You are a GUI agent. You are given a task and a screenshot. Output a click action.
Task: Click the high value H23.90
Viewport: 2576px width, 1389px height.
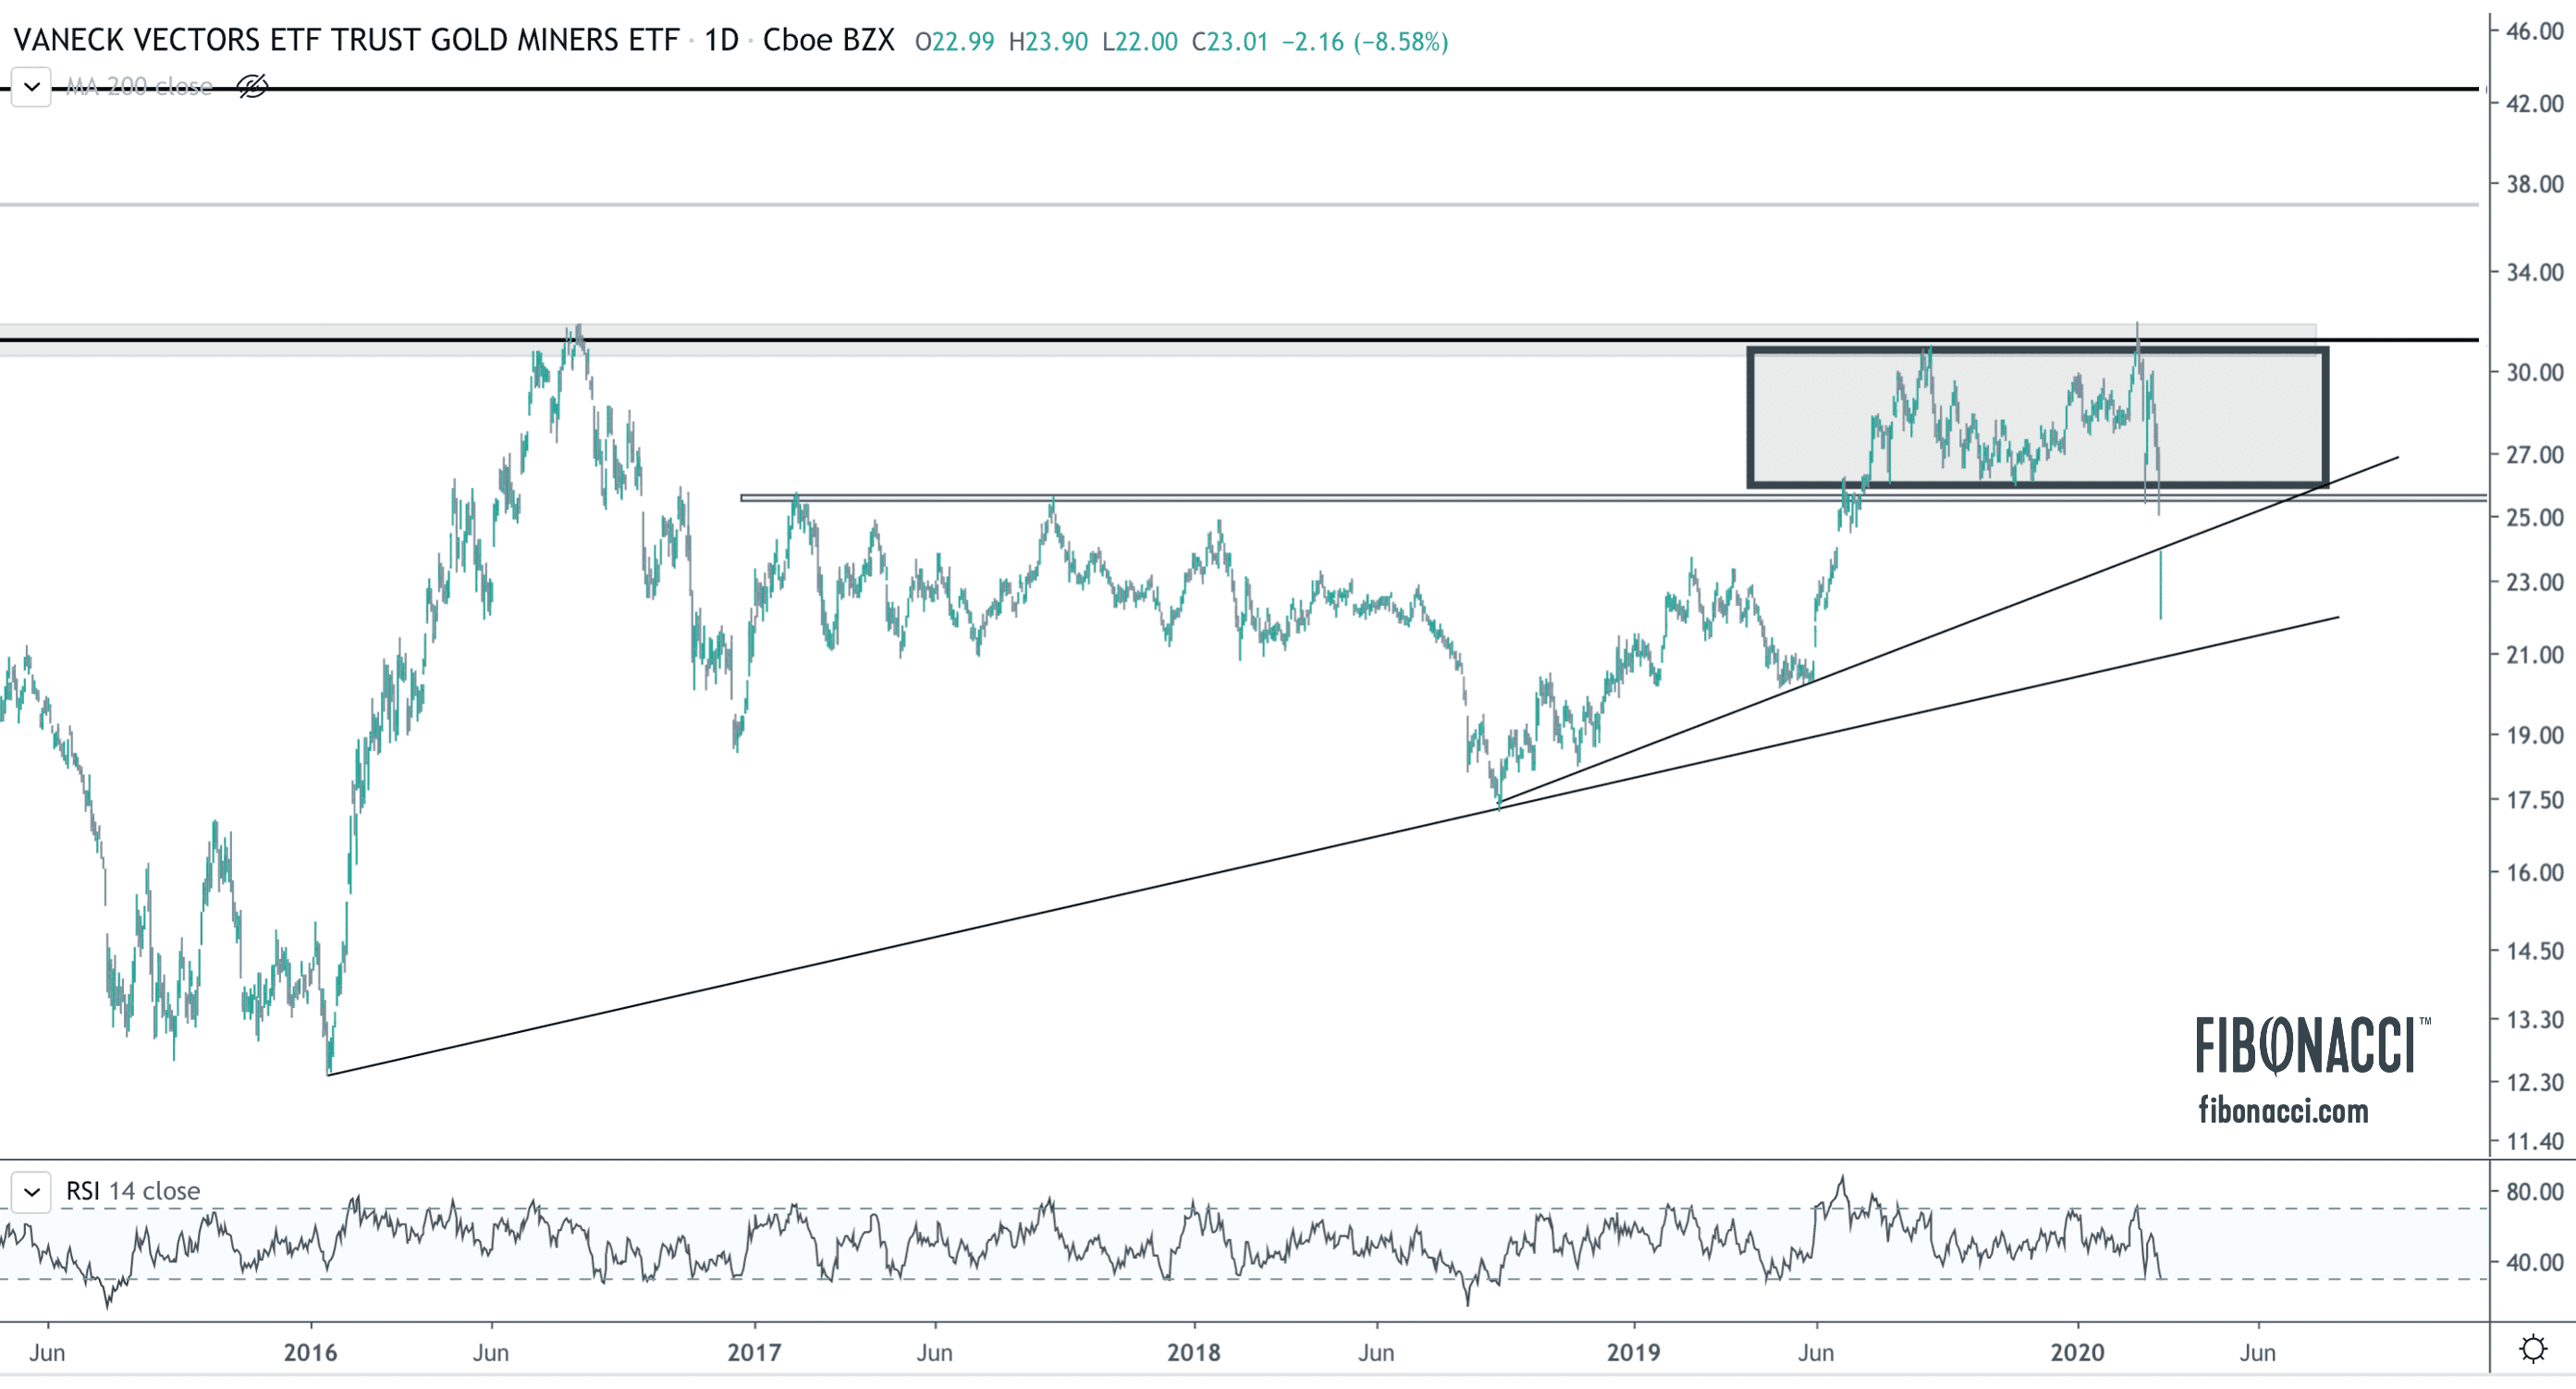click(x=1048, y=42)
